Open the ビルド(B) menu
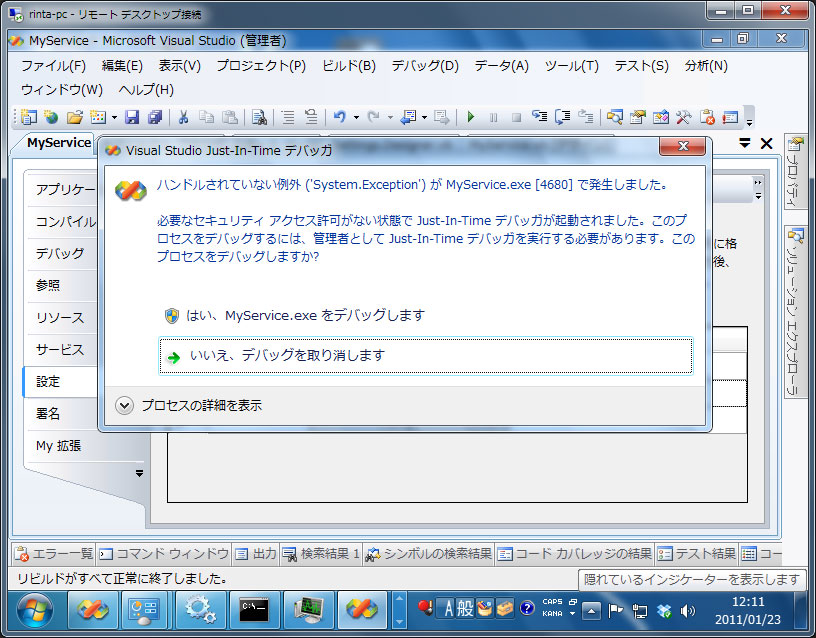816x638 pixels. 349,66
